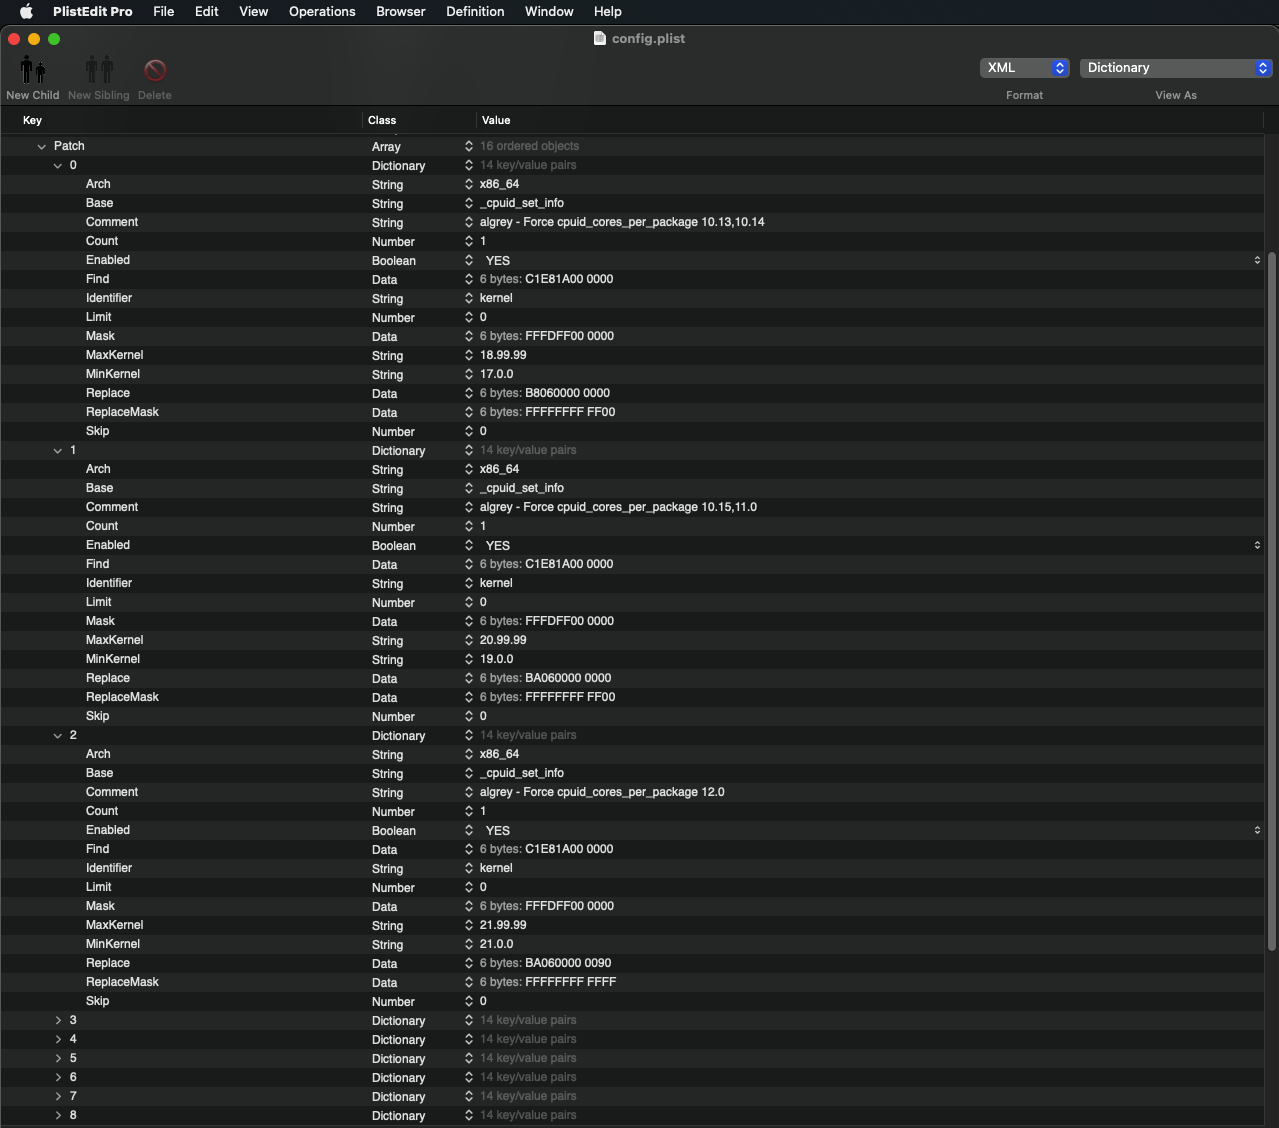Select MaxKernel value 18.99.99
This screenshot has width=1279, height=1128.
(x=503, y=355)
